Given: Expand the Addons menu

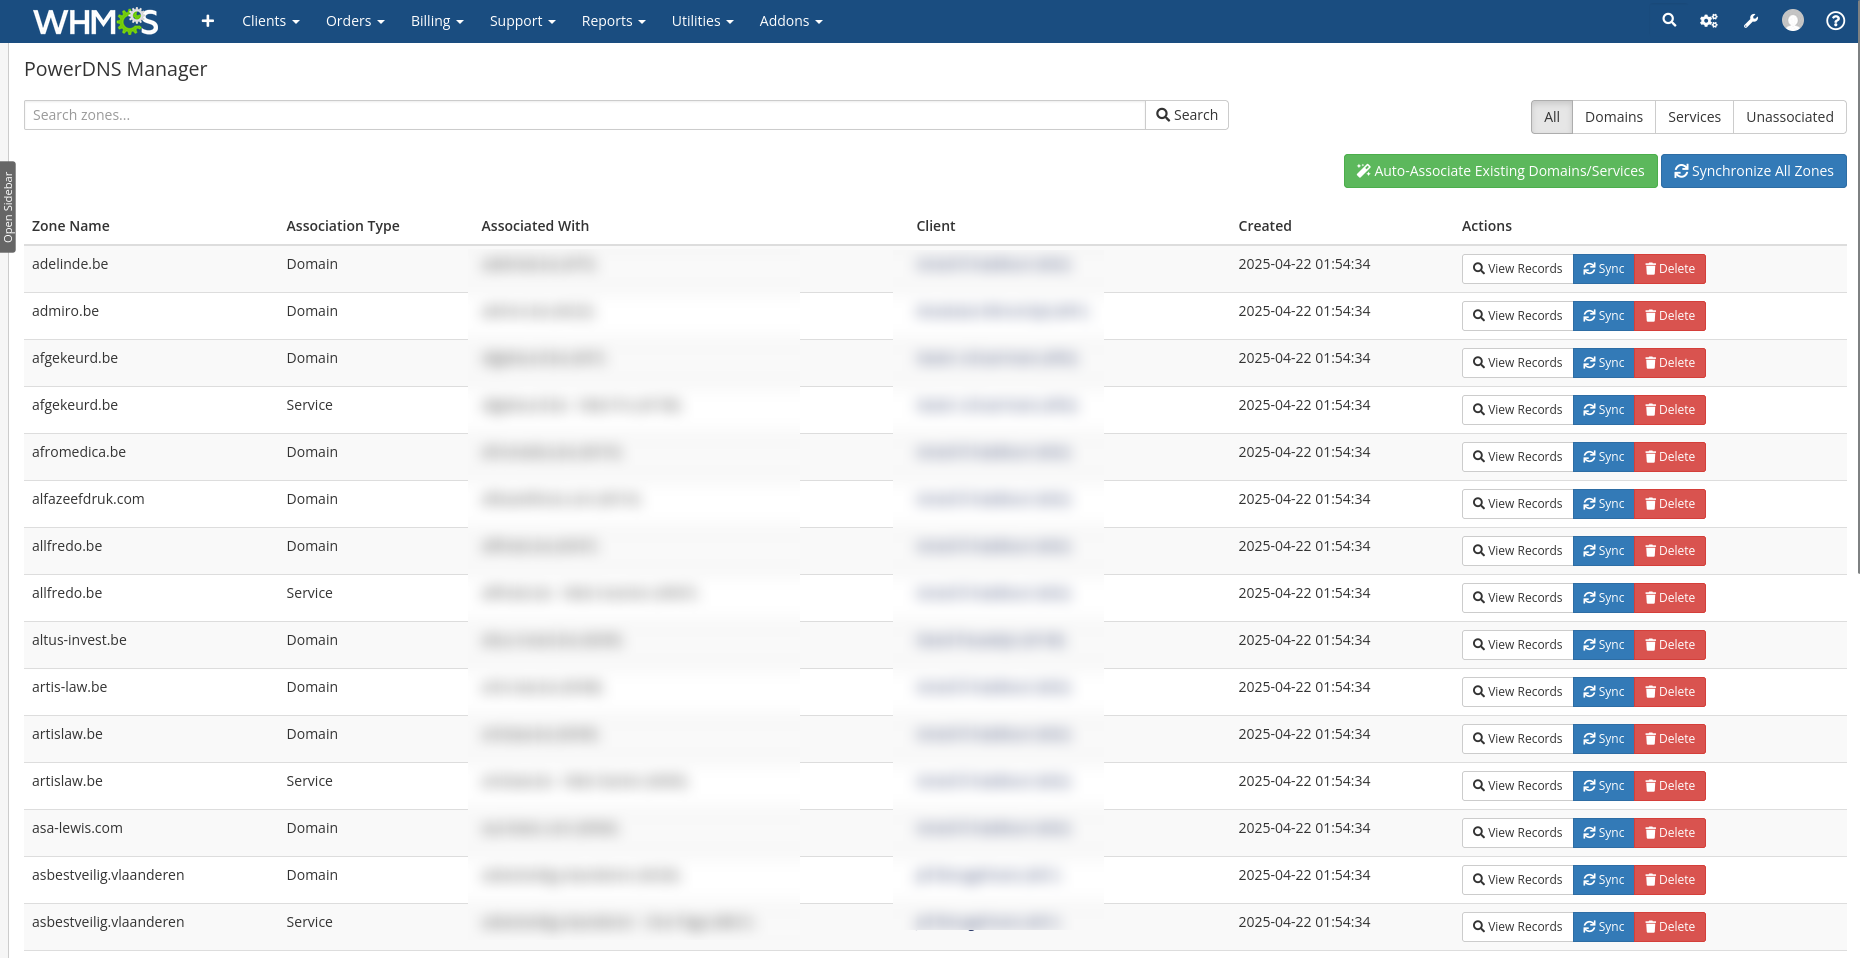Looking at the screenshot, I should [791, 21].
